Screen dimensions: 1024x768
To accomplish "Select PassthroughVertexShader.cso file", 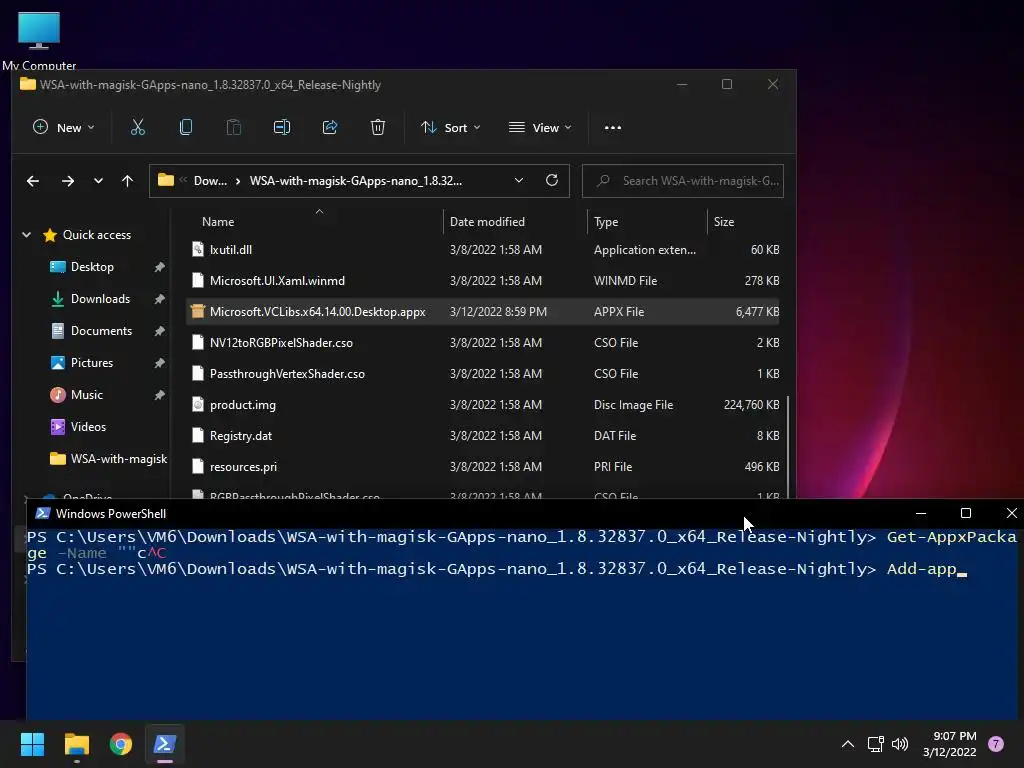I will coord(483,374).
